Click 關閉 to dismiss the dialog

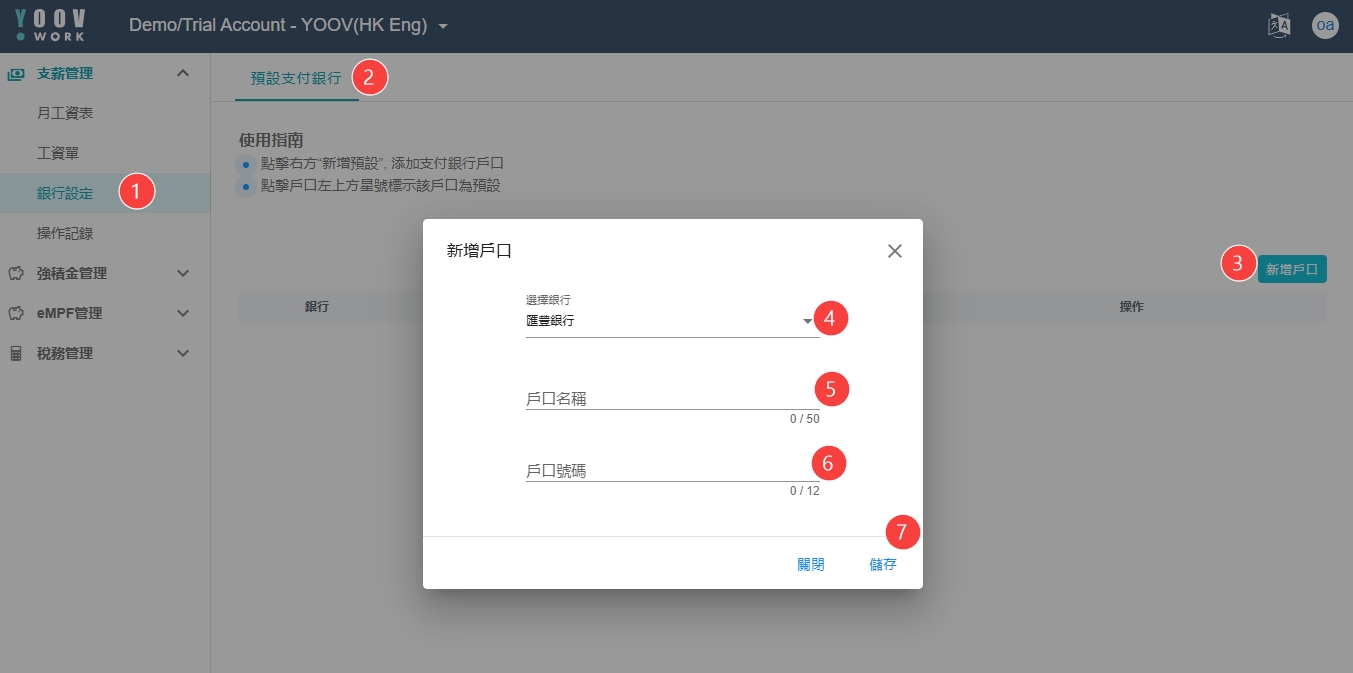coord(811,564)
